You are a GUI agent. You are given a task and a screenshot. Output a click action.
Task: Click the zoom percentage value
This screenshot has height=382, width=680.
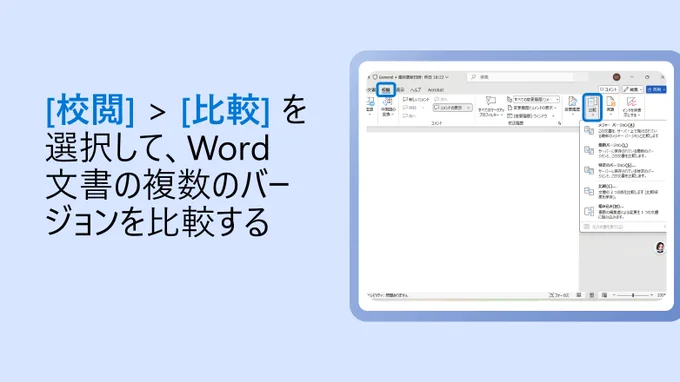pyautogui.click(x=661, y=295)
